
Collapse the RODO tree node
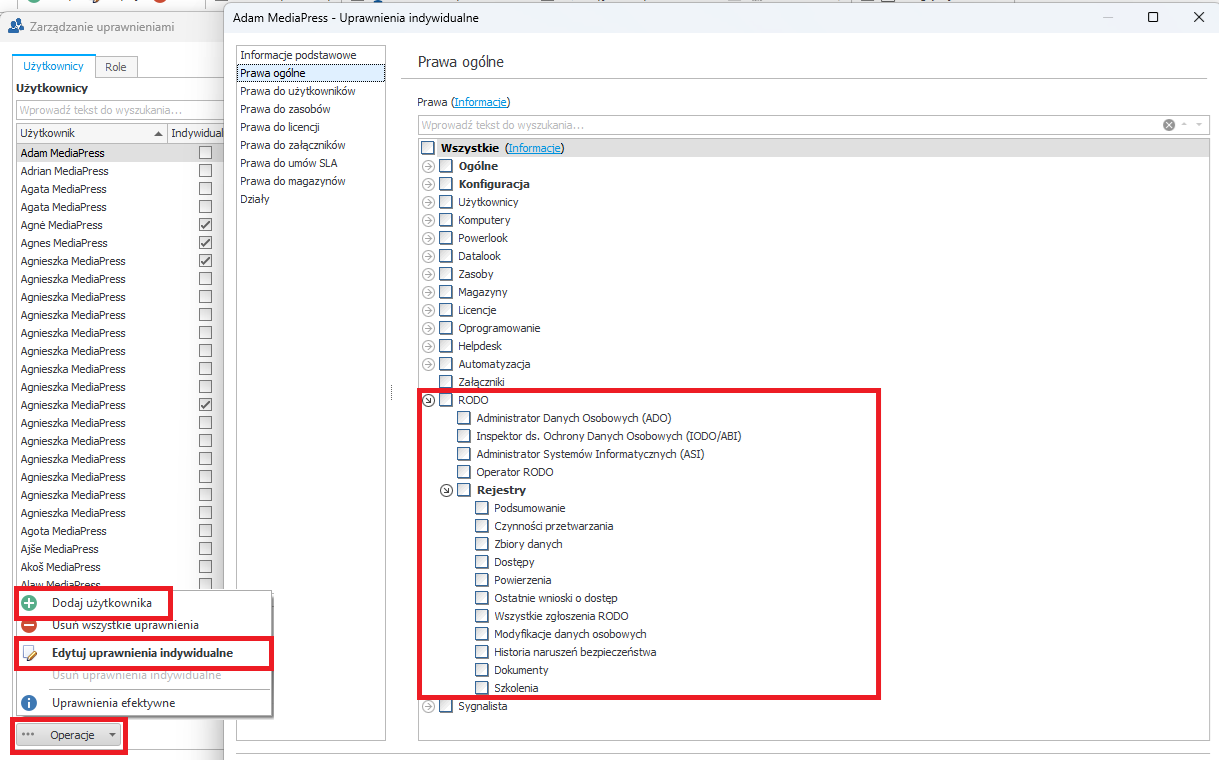pyautogui.click(x=428, y=400)
